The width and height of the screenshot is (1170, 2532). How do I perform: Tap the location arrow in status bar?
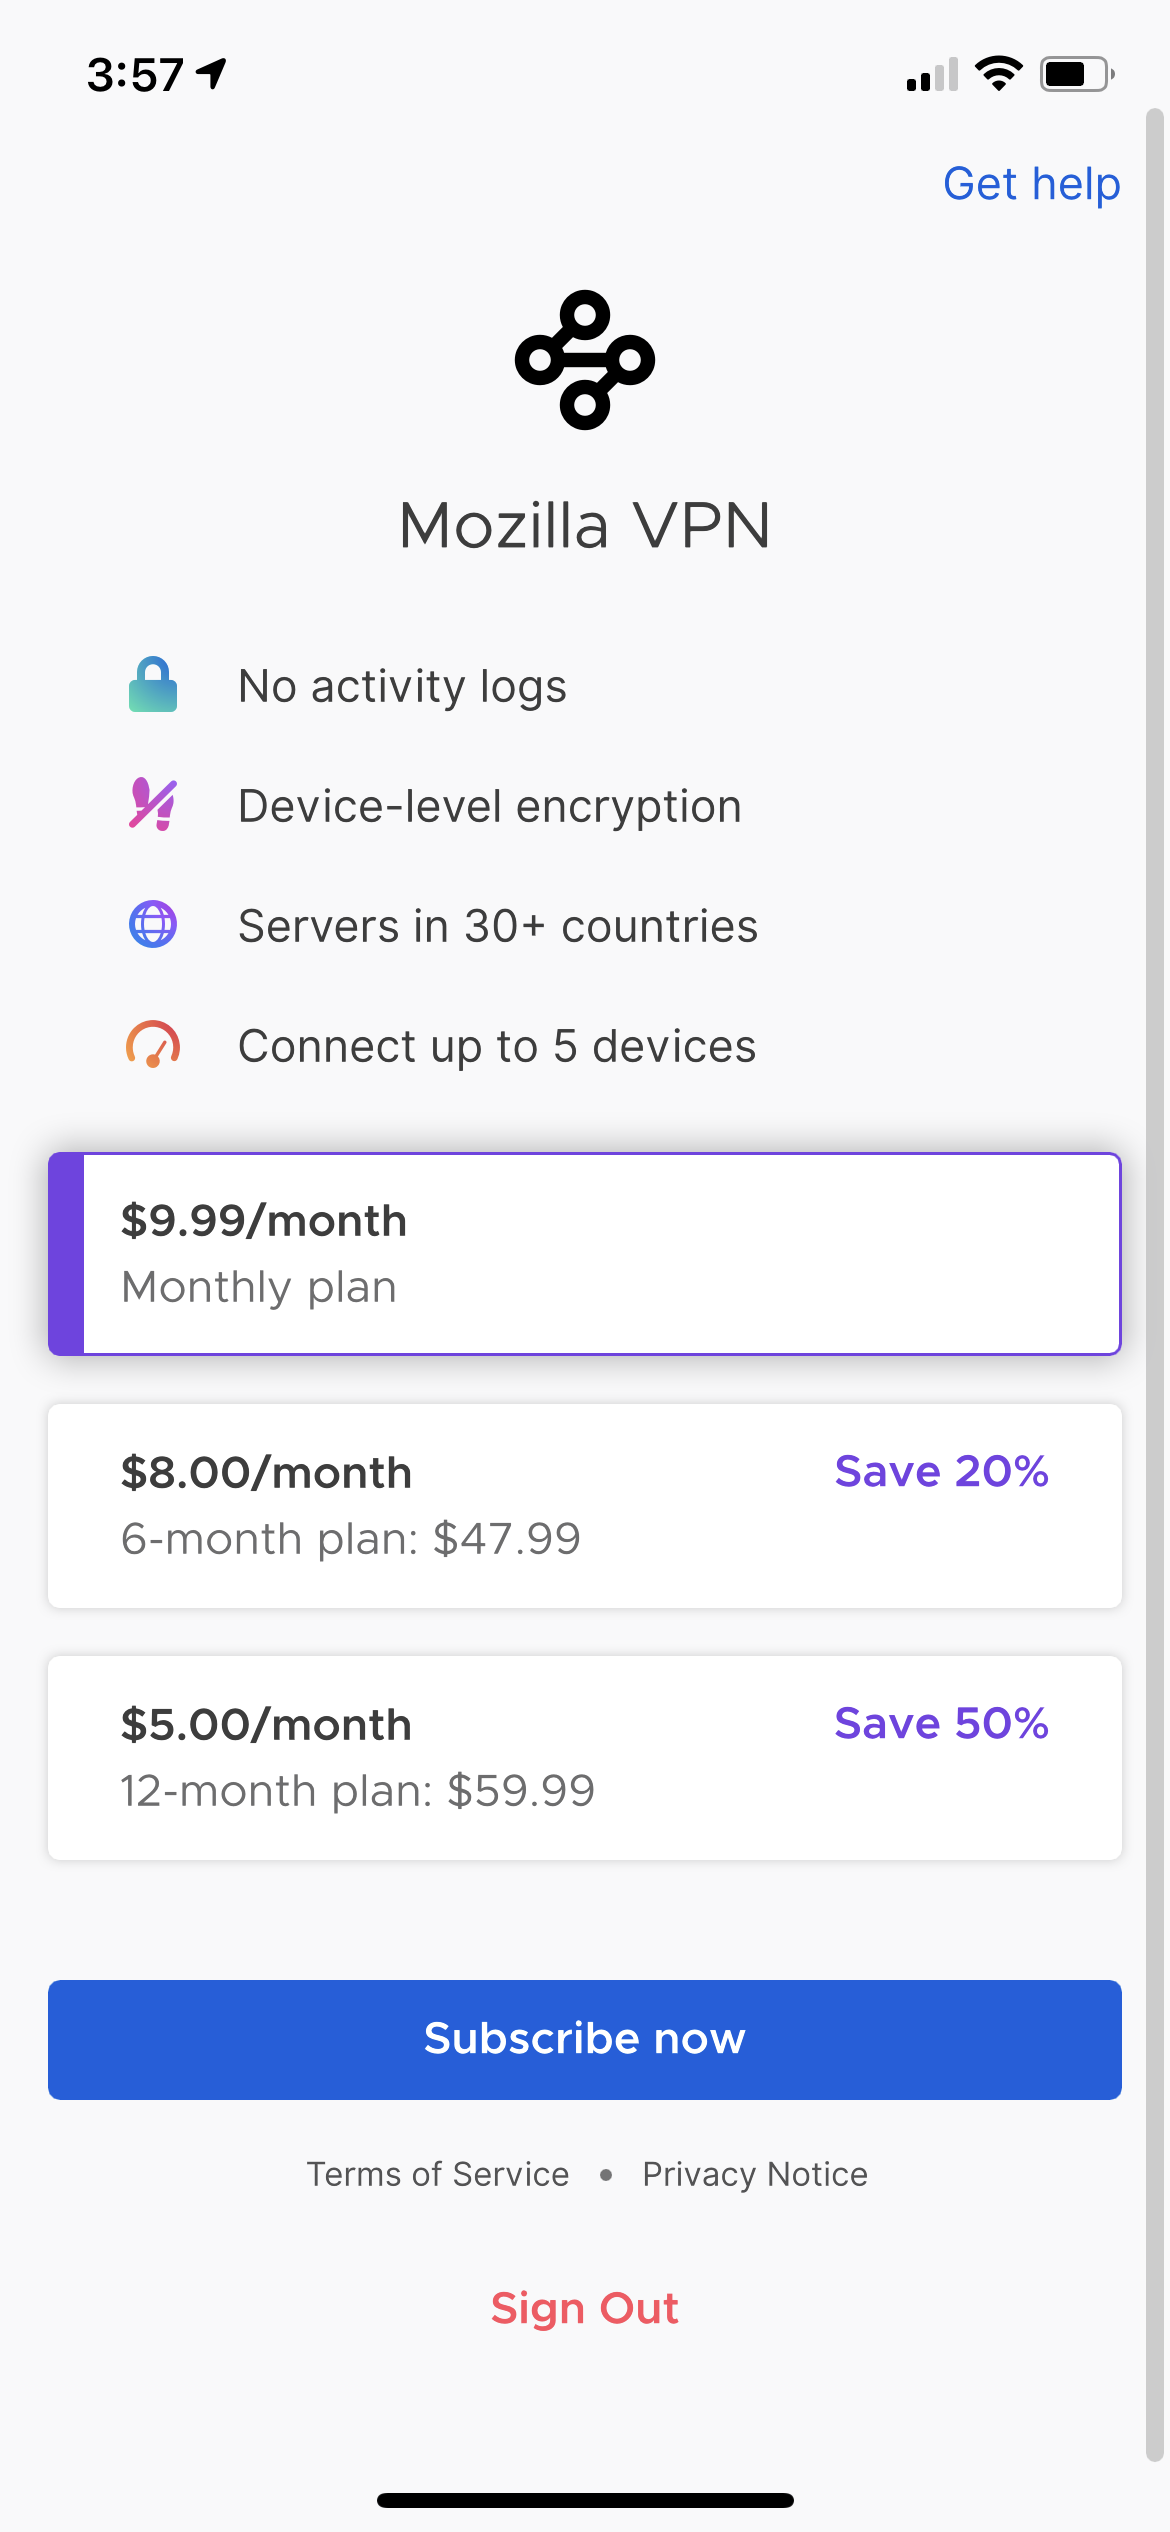[212, 73]
